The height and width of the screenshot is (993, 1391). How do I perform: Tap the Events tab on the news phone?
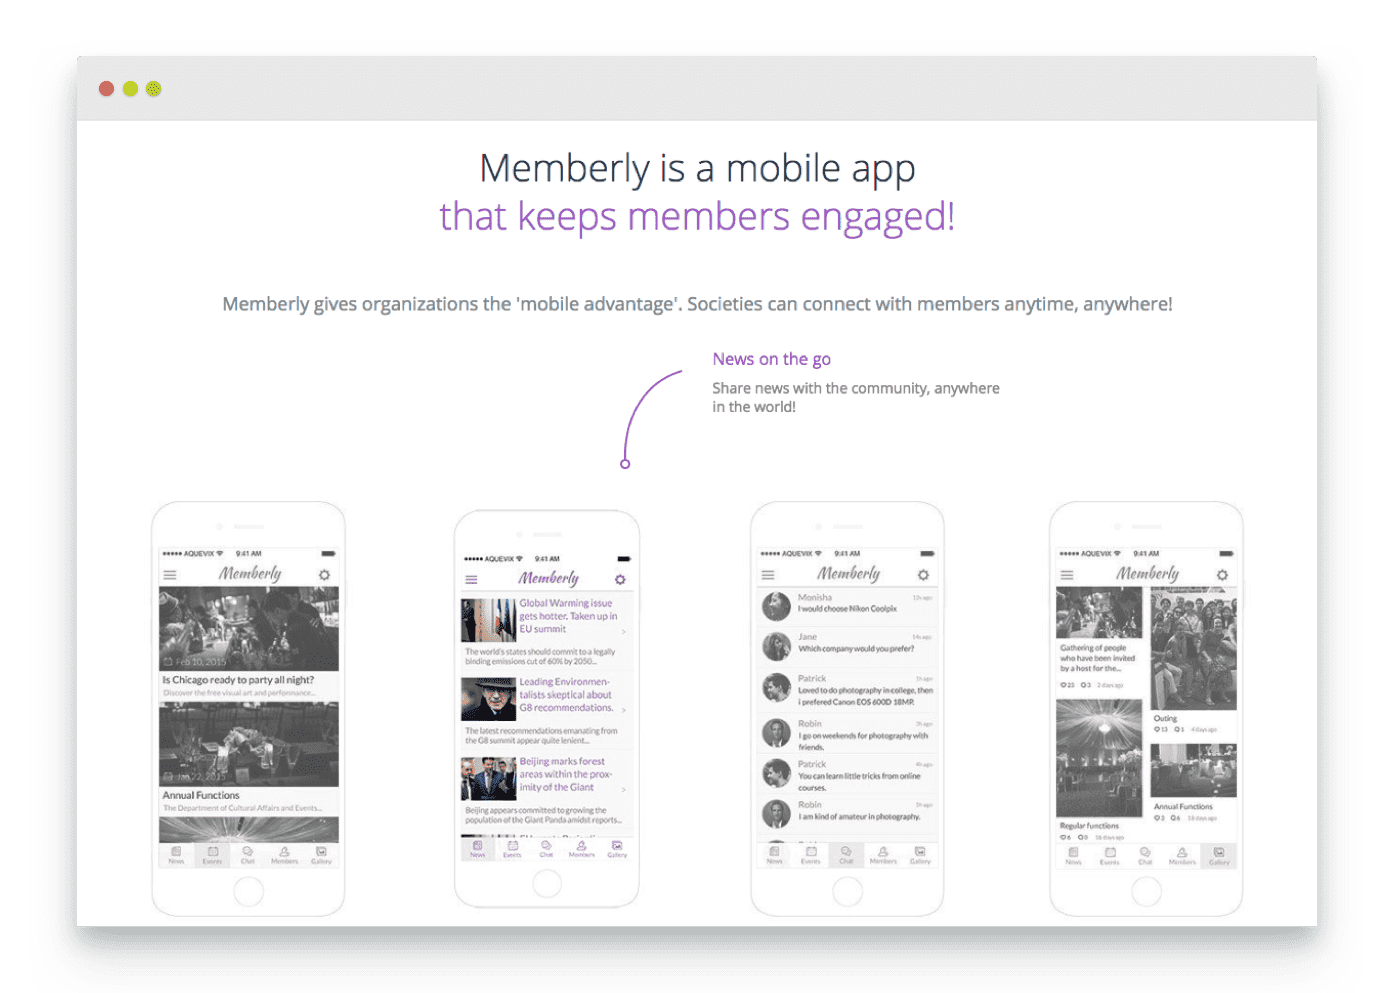[512, 849]
